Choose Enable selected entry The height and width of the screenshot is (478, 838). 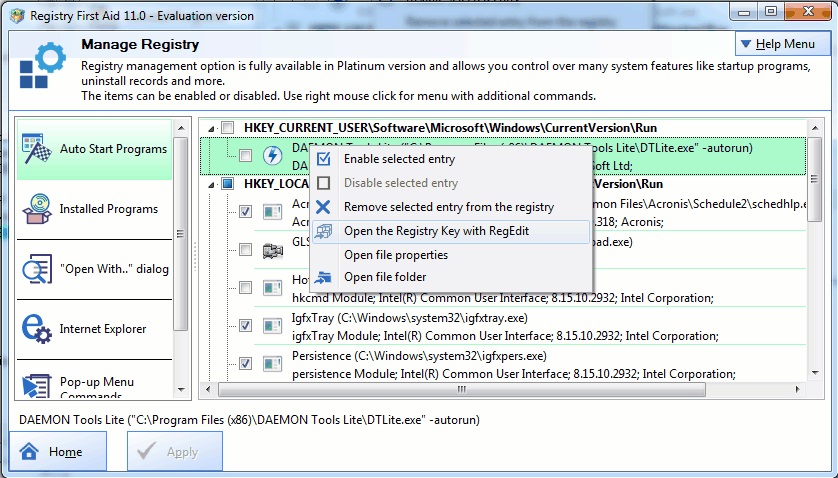(x=451, y=159)
